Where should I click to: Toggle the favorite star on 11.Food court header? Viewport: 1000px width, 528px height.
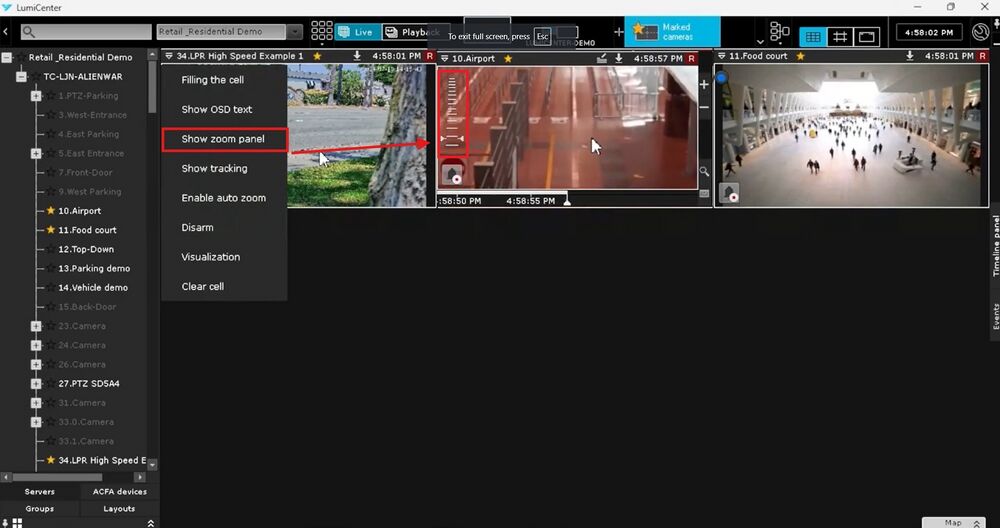pyautogui.click(x=800, y=57)
